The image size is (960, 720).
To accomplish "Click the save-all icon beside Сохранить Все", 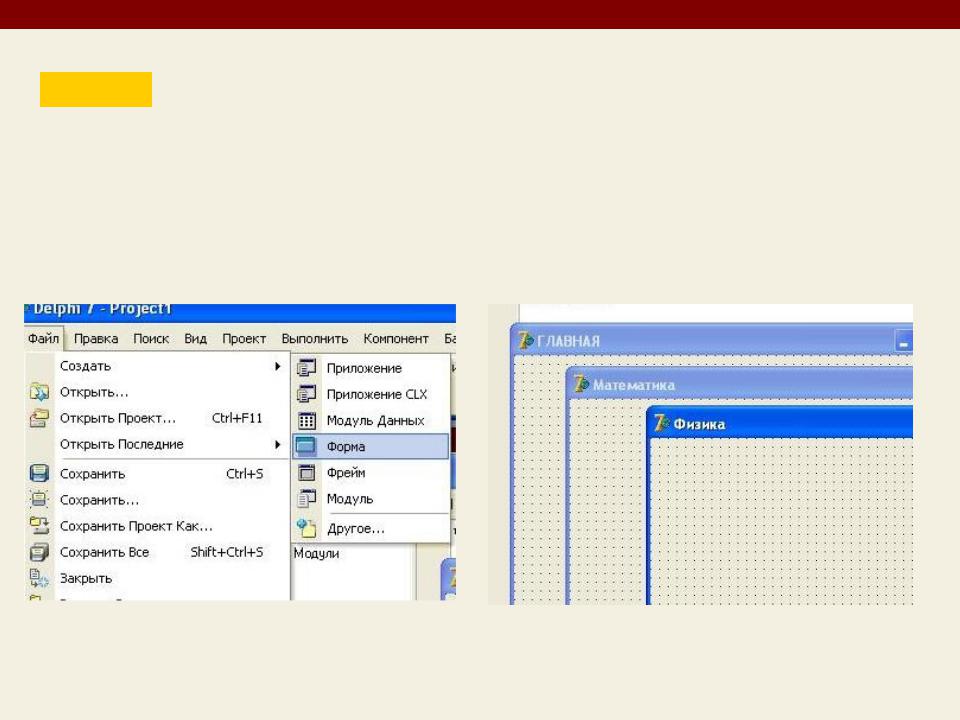I will pyautogui.click(x=39, y=552).
